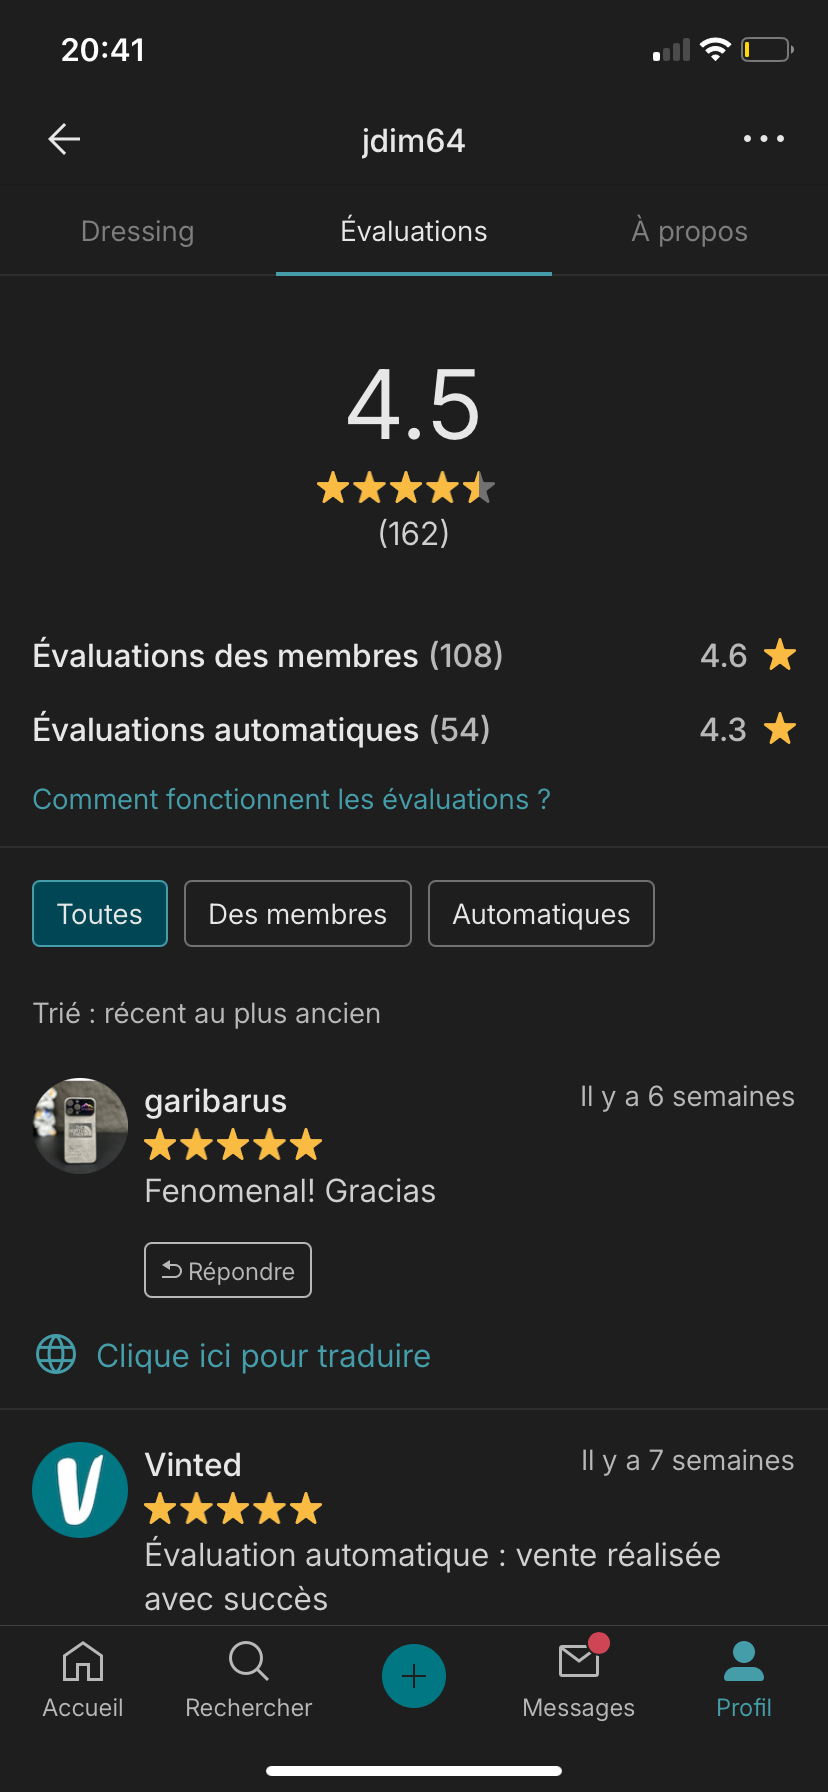Tap the globe translate icon

click(56, 1355)
